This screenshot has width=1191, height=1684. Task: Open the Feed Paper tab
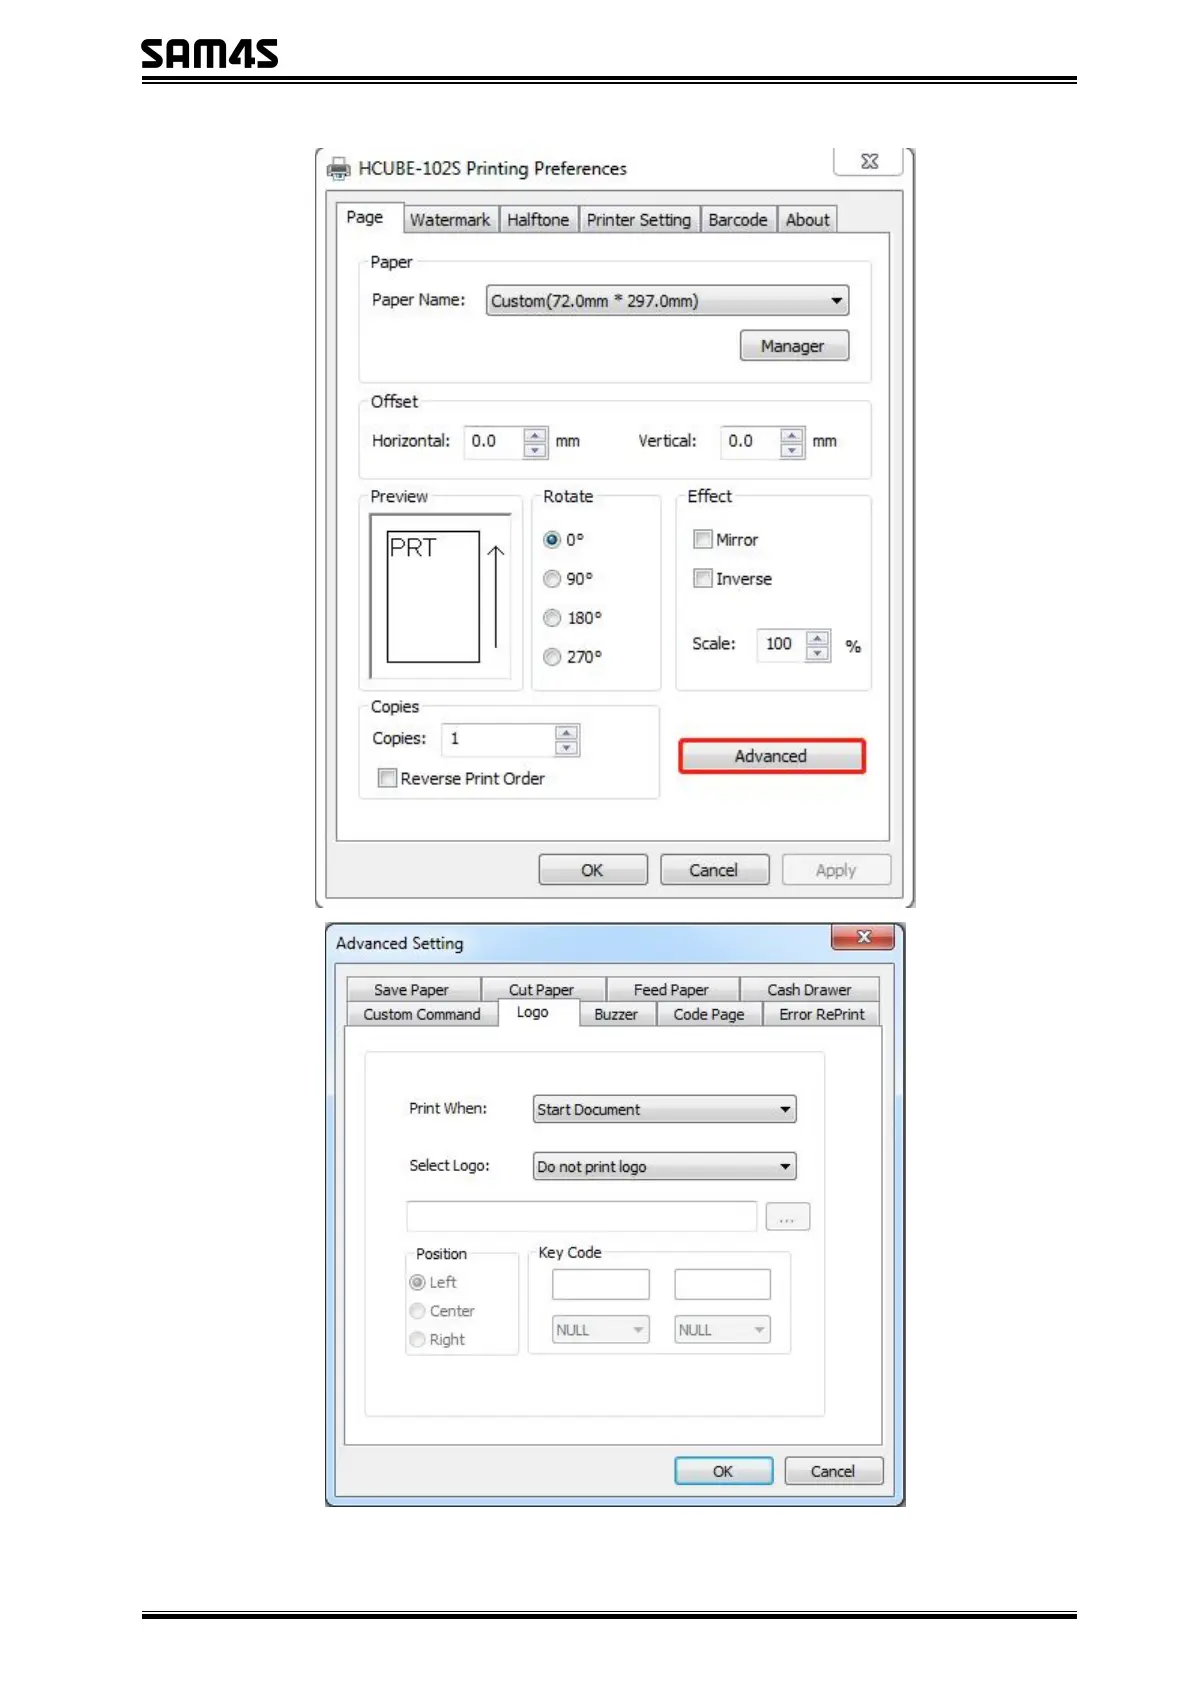click(x=672, y=990)
